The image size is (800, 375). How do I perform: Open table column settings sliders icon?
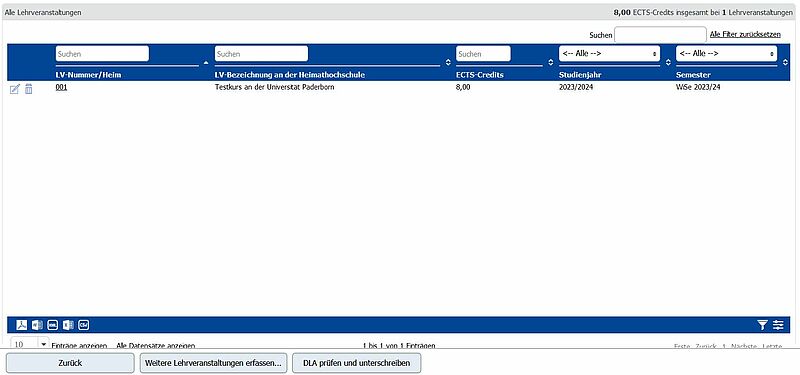778,324
